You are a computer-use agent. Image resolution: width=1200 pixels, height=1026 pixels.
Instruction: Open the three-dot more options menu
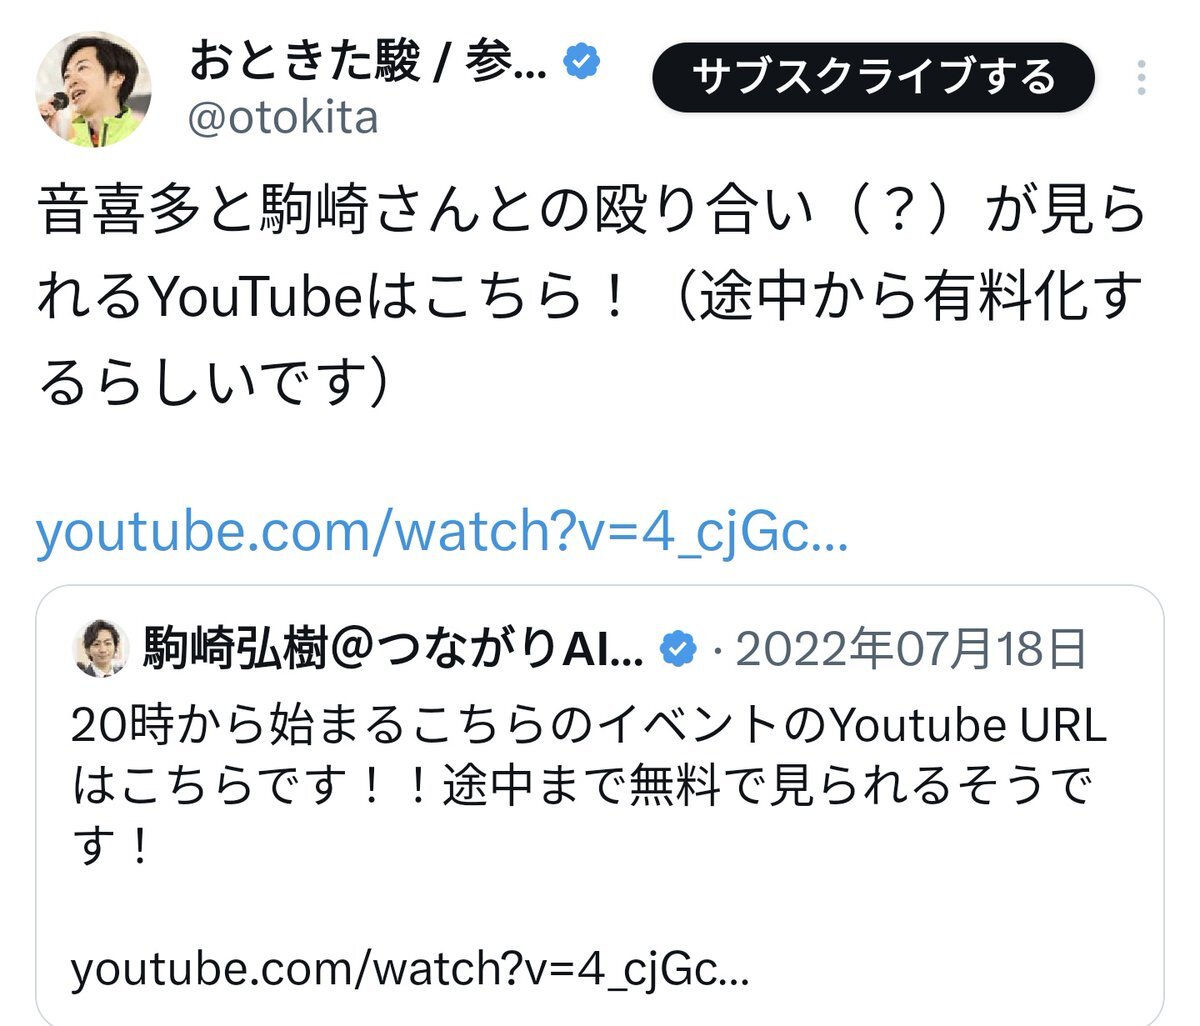pos(1142,78)
